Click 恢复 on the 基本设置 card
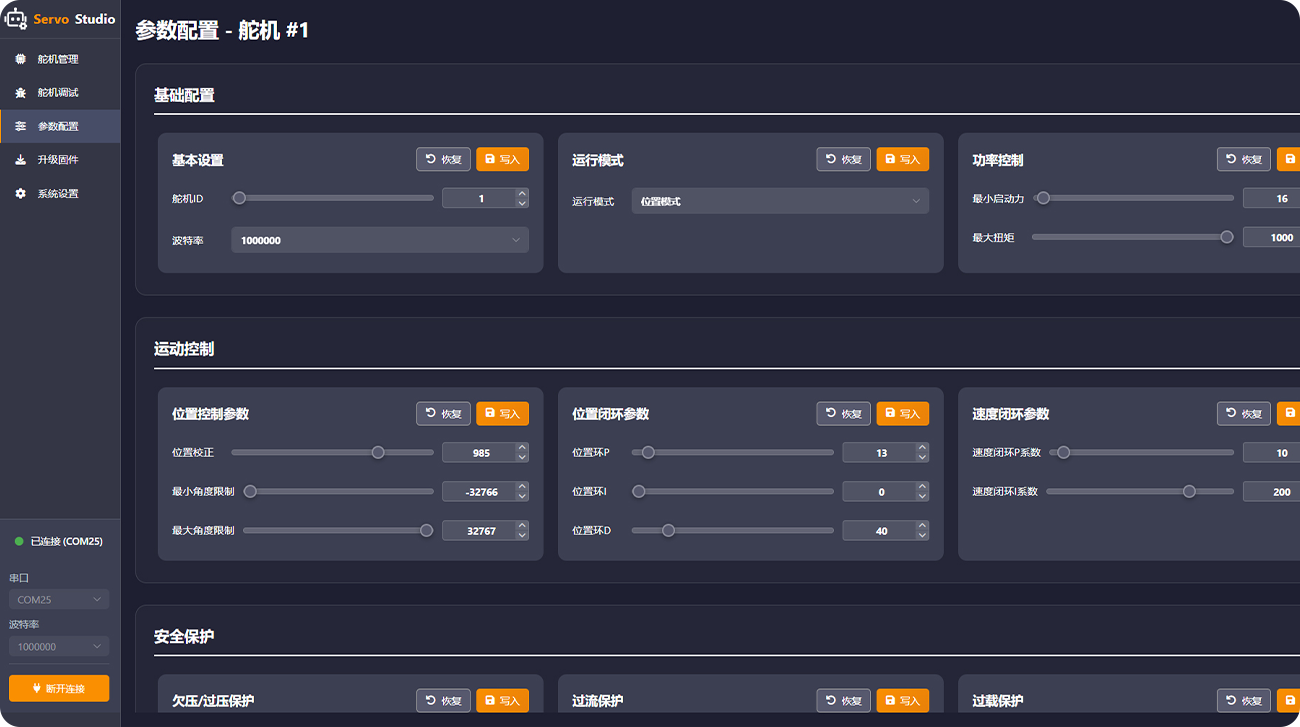Viewport: 1300px width, 727px height. click(x=443, y=159)
